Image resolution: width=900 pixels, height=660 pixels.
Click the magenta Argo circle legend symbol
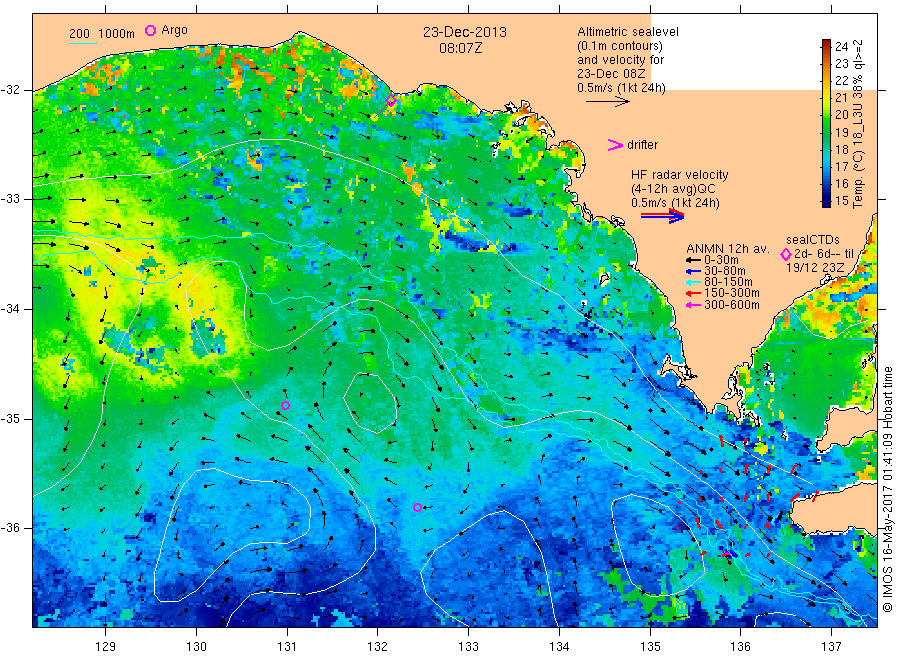(150, 30)
